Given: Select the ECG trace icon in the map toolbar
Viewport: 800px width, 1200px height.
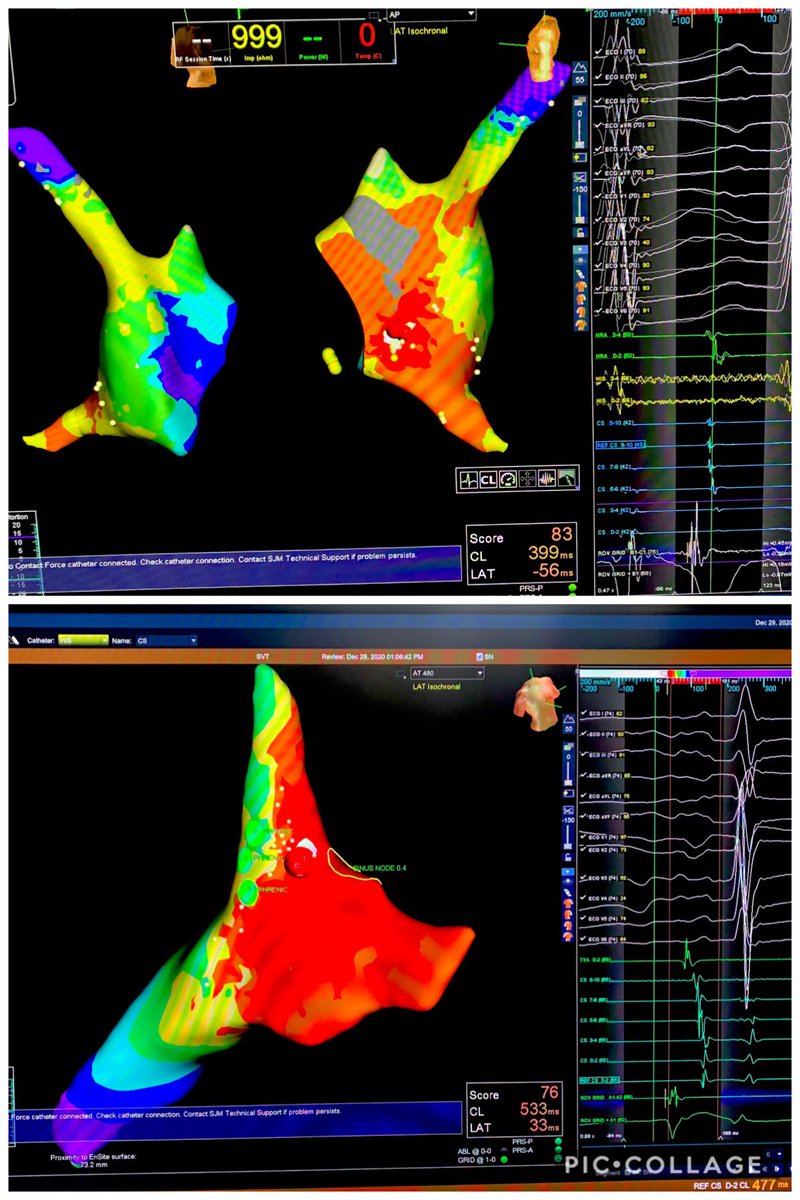Looking at the screenshot, I should pyautogui.click(x=468, y=478).
